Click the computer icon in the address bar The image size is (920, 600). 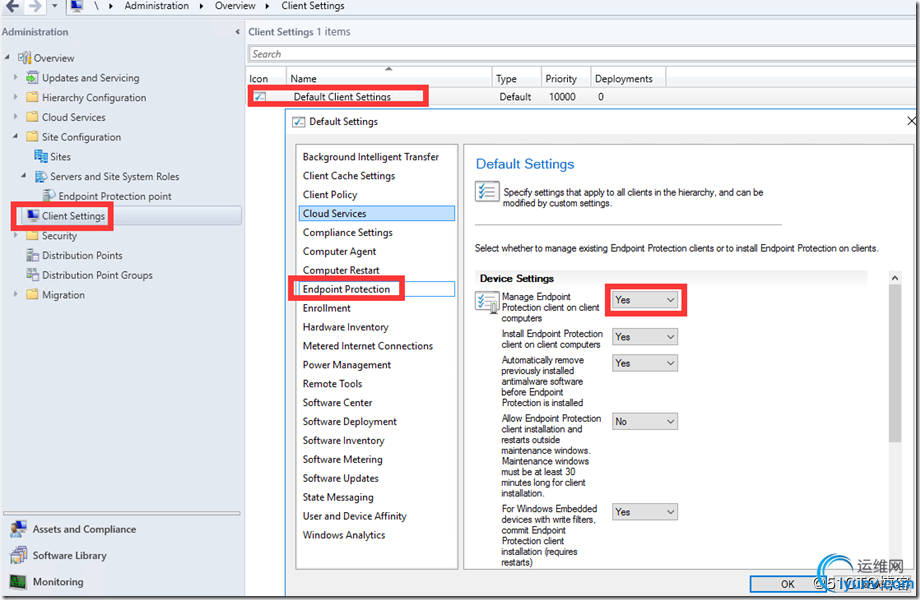click(x=76, y=6)
